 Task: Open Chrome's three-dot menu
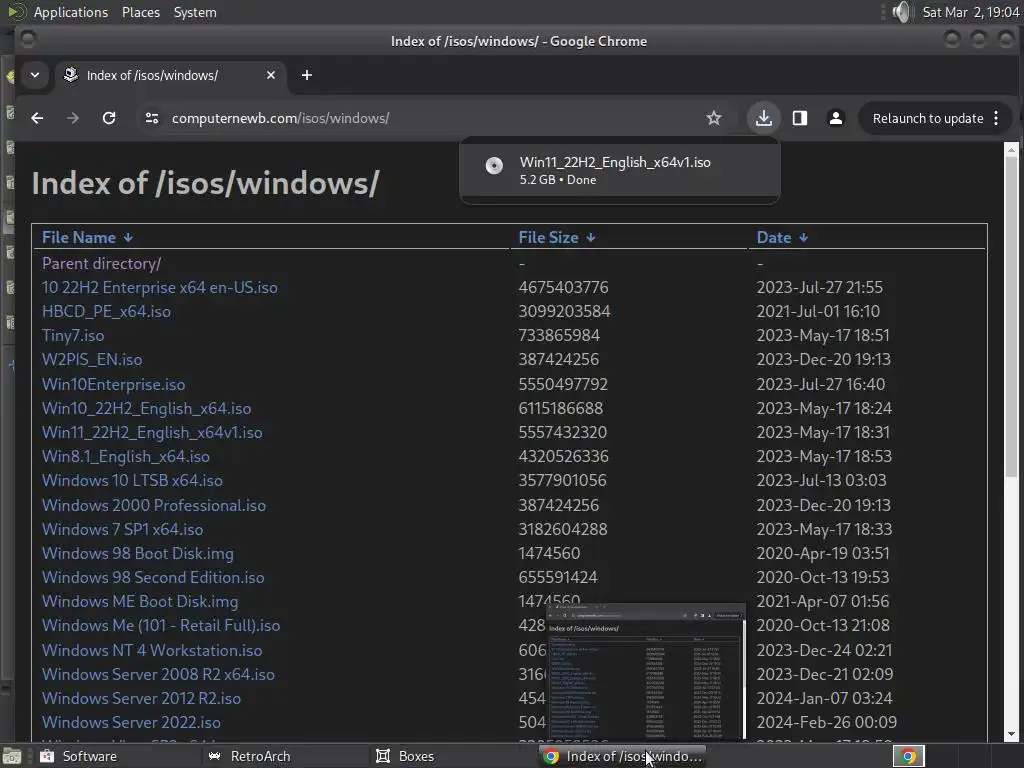tap(996, 118)
